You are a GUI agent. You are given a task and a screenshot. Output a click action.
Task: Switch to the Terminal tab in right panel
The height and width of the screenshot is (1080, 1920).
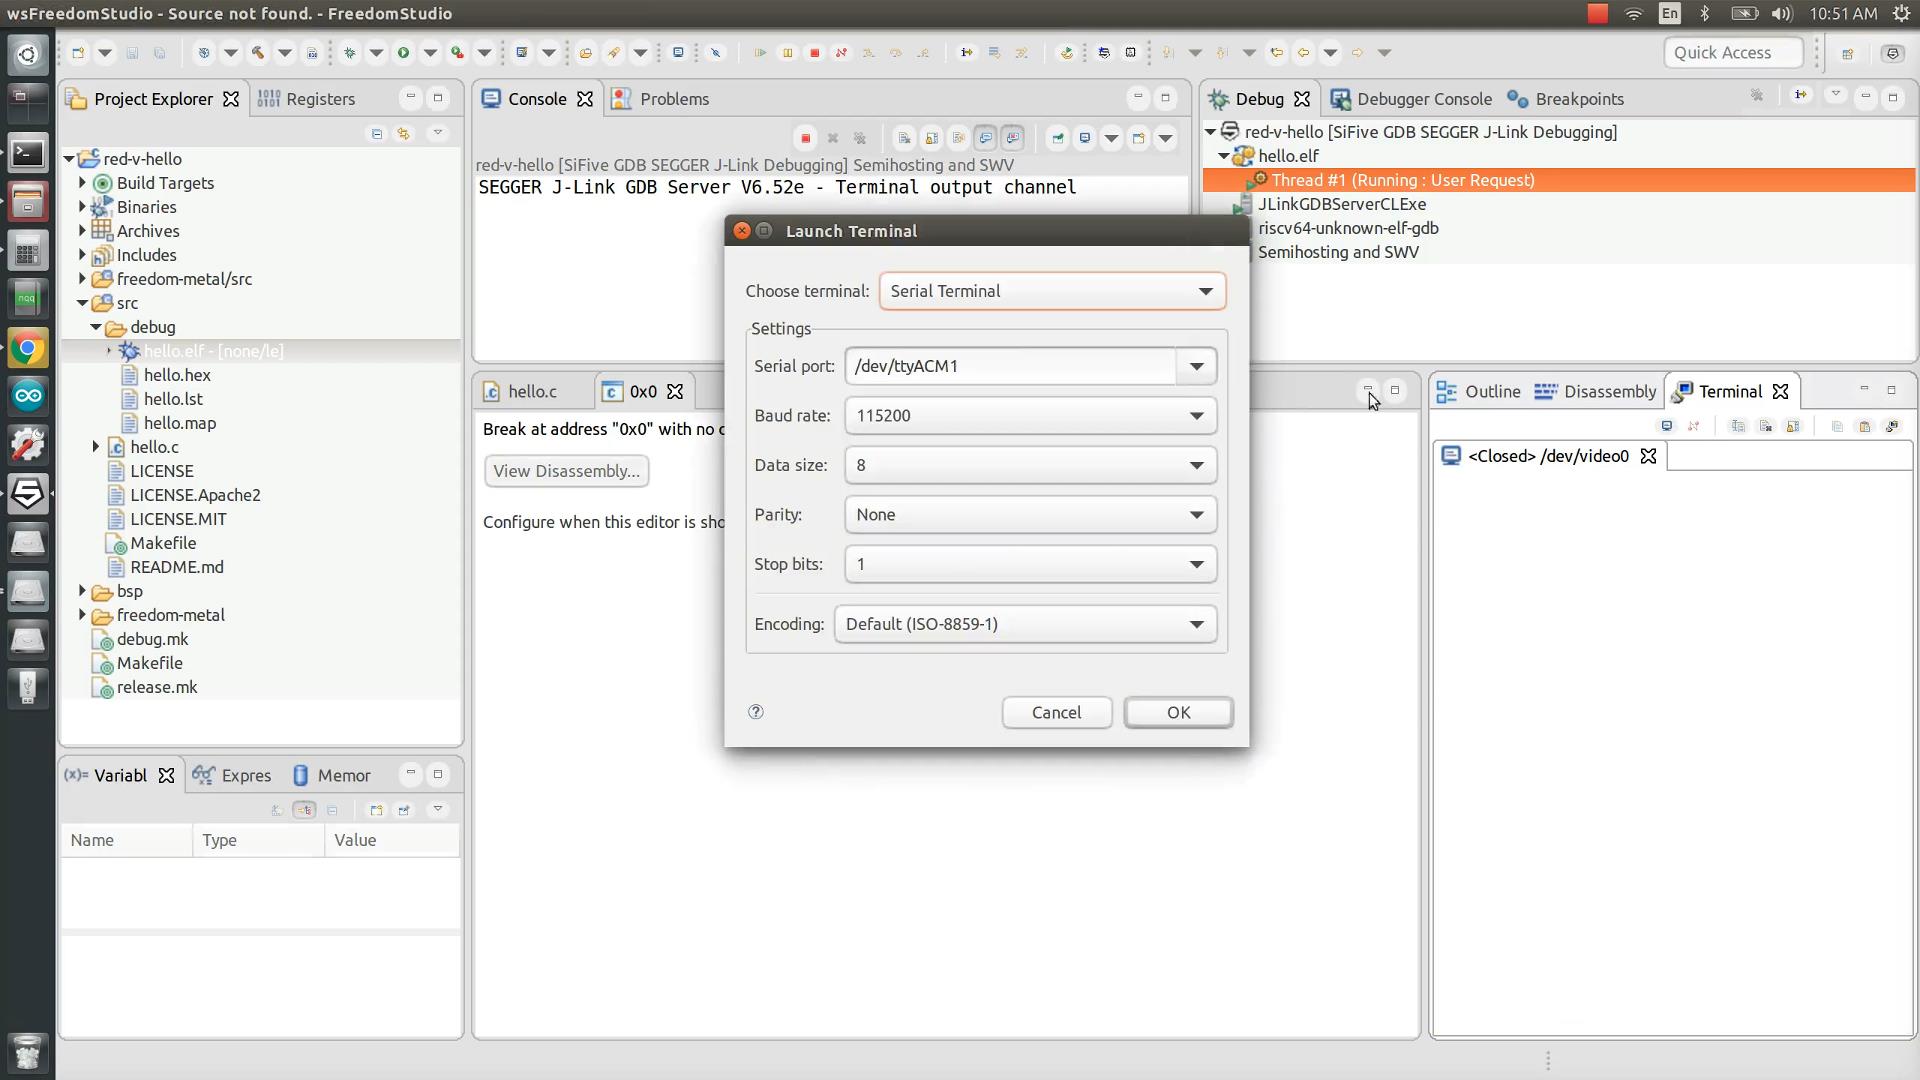coord(1730,390)
